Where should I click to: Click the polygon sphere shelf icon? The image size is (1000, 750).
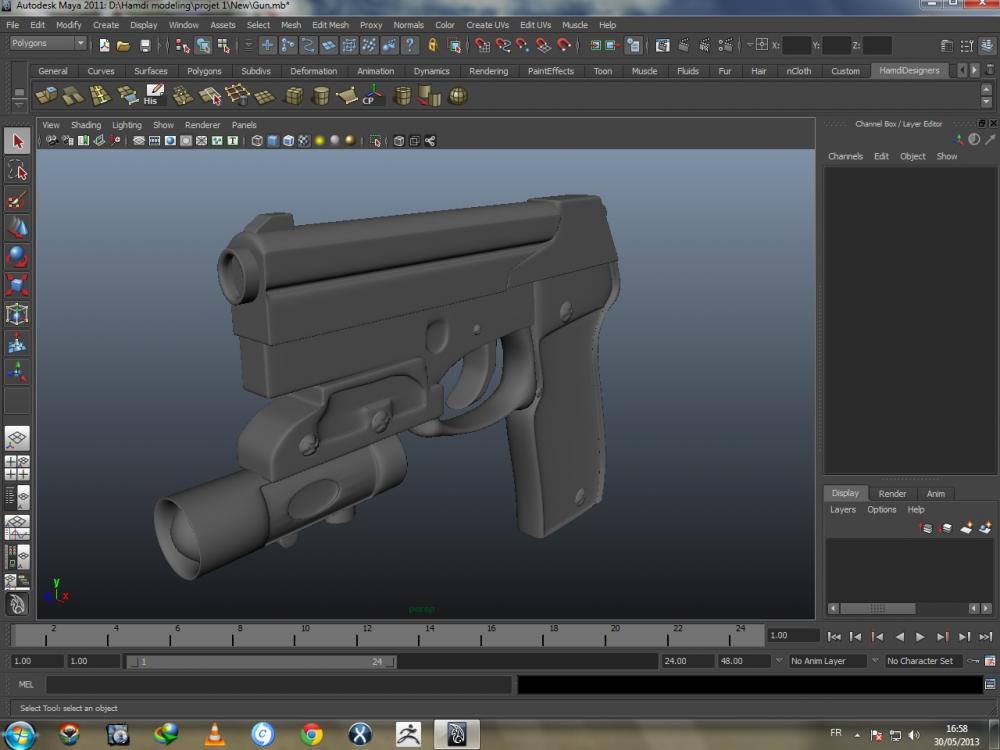pos(458,96)
